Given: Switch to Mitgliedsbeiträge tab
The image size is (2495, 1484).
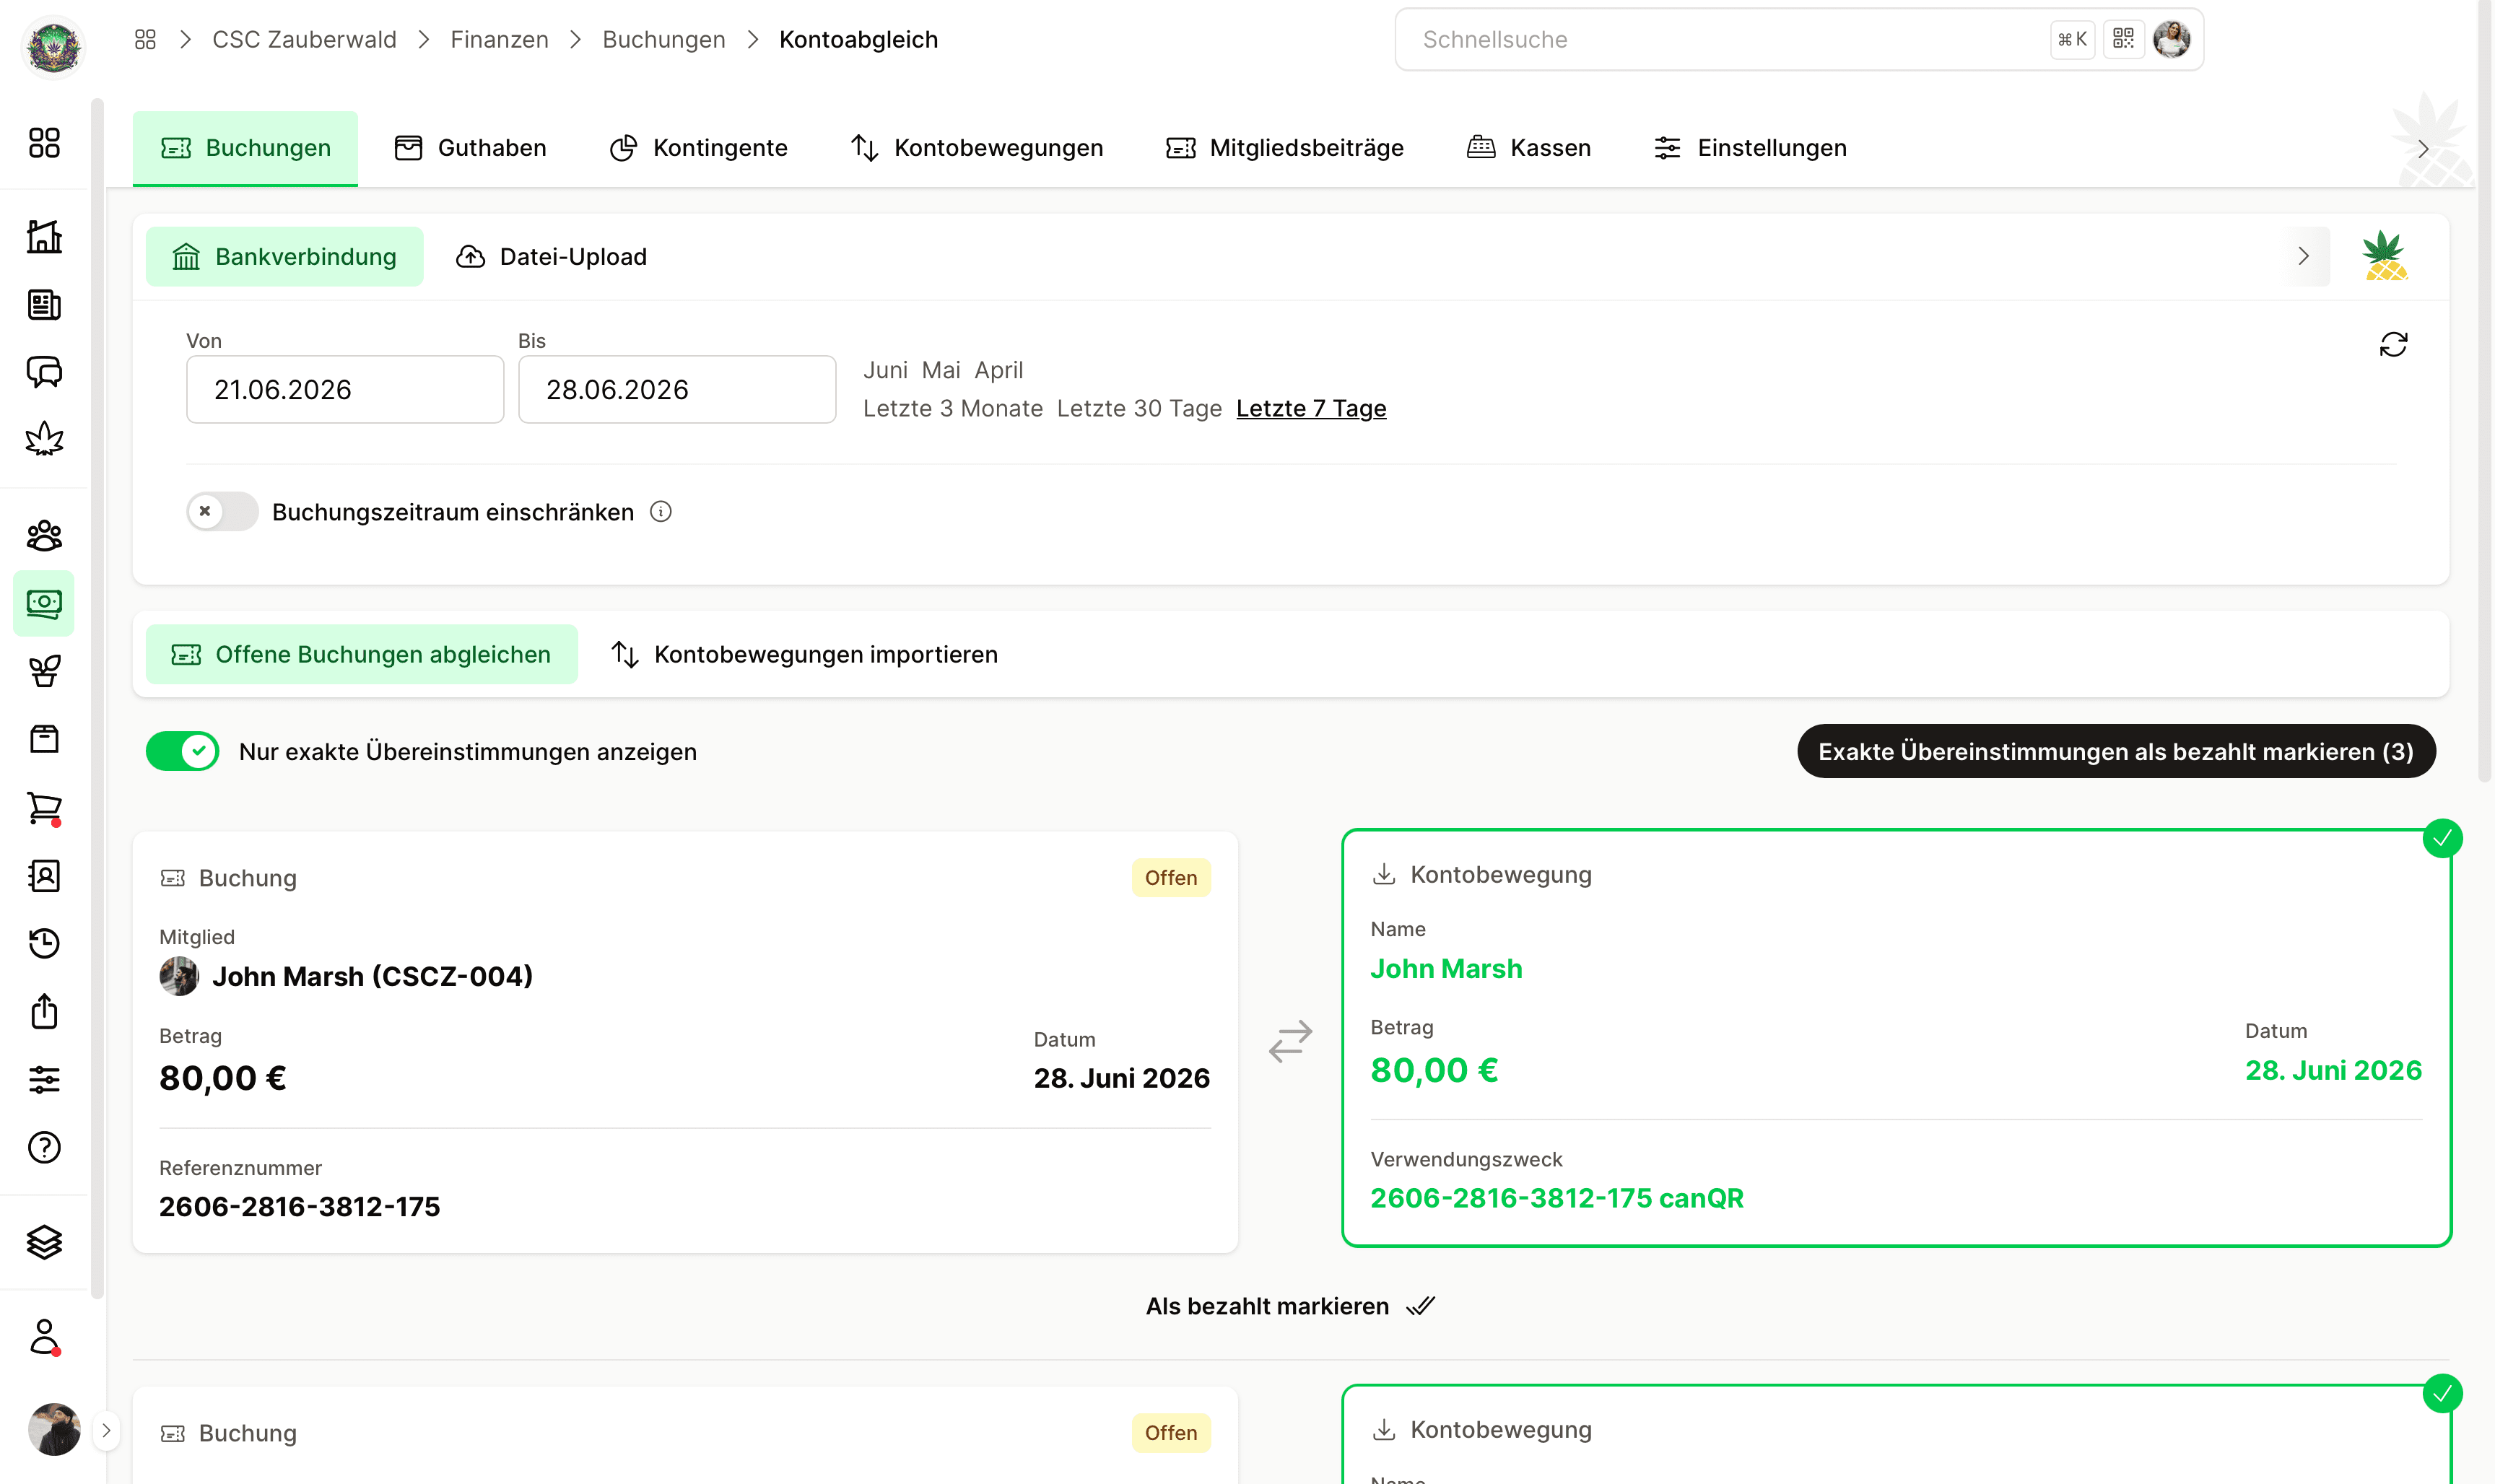Looking at the screenshot, I should 1285,148.
